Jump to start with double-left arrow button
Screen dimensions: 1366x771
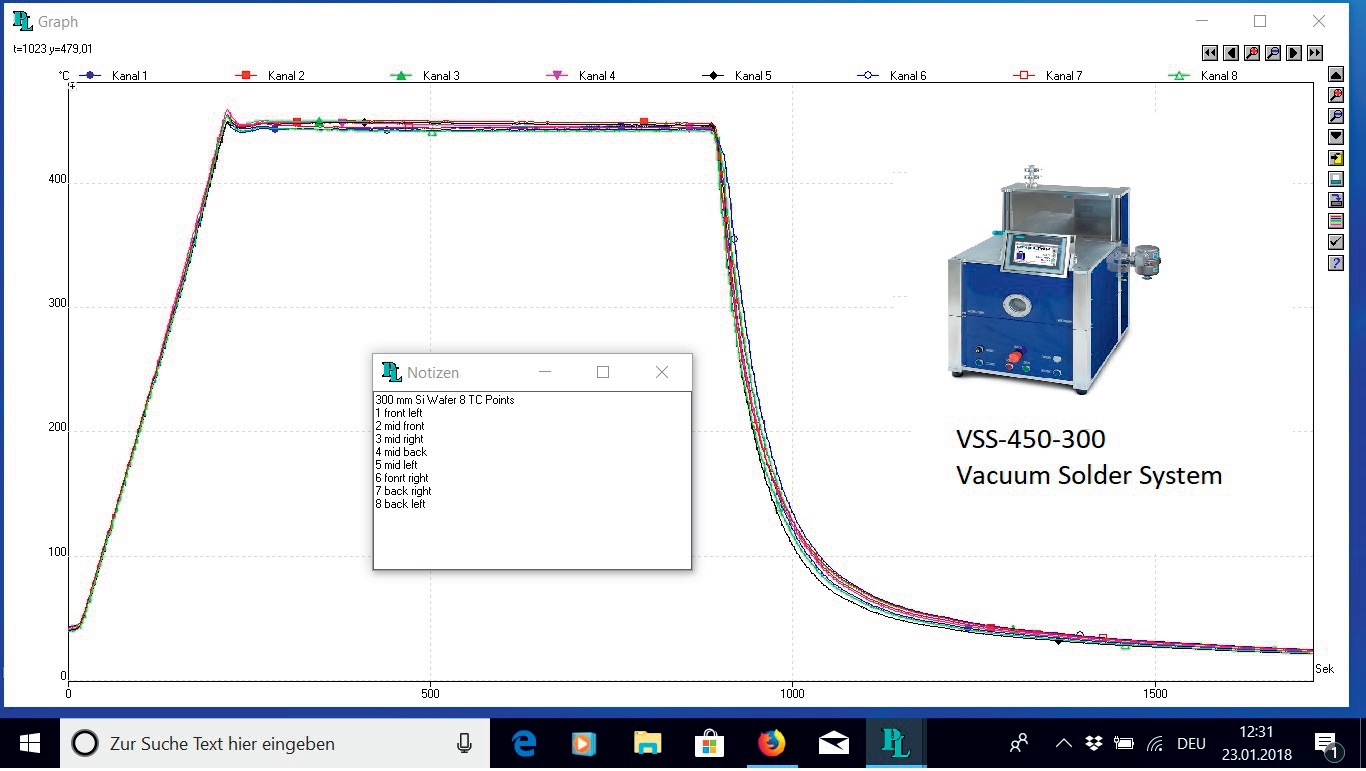tap(1209, 52)
